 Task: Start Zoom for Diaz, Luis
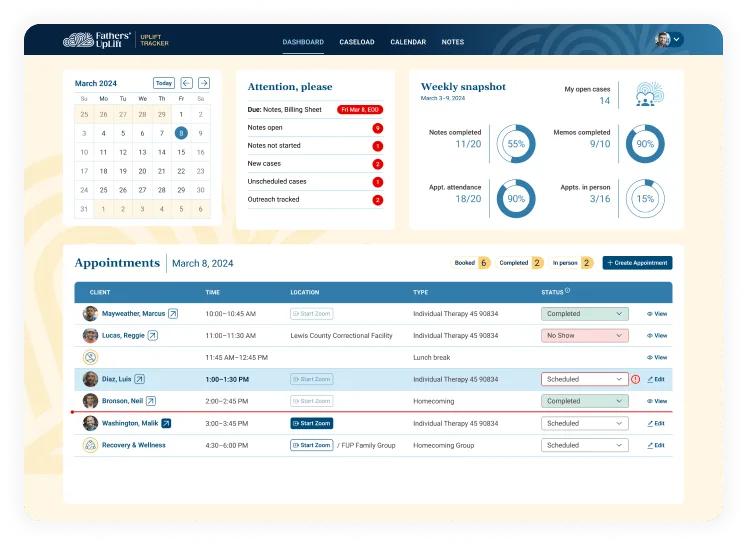[x=312, y=379]
